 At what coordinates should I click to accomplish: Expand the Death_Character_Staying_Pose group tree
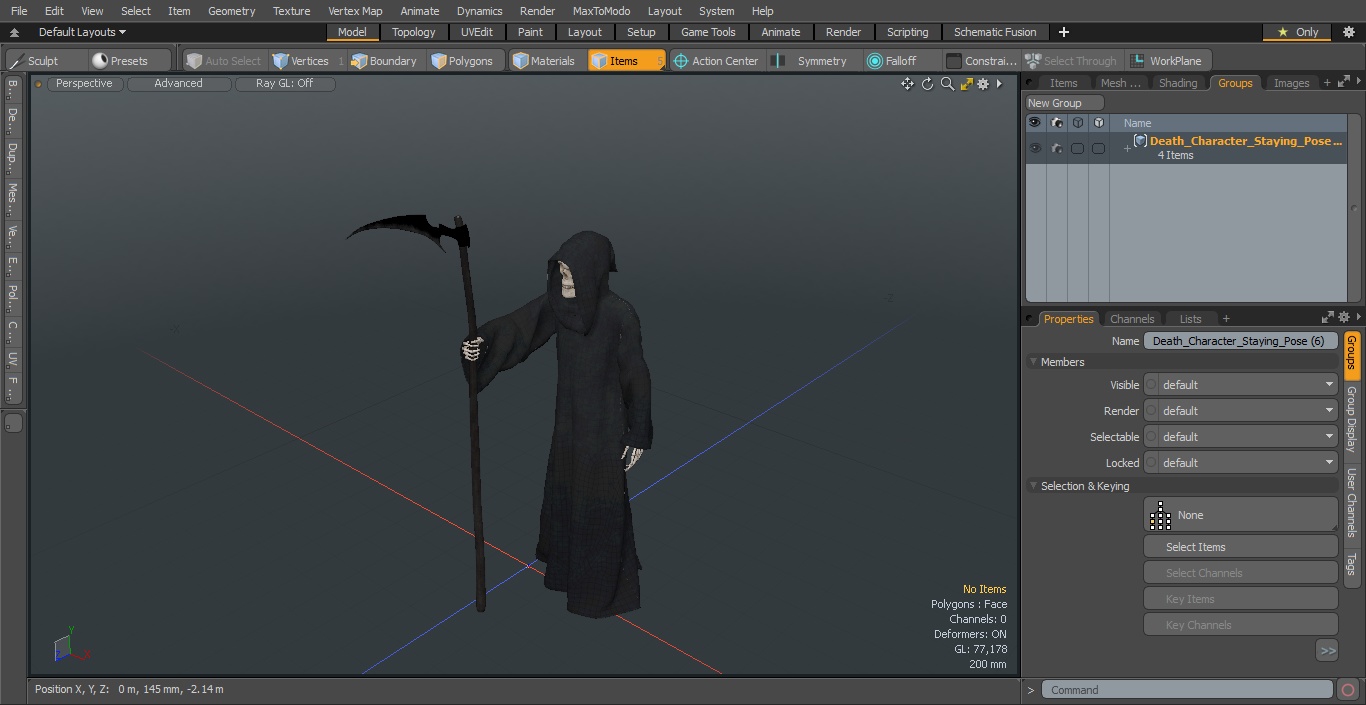[1127, 149]
